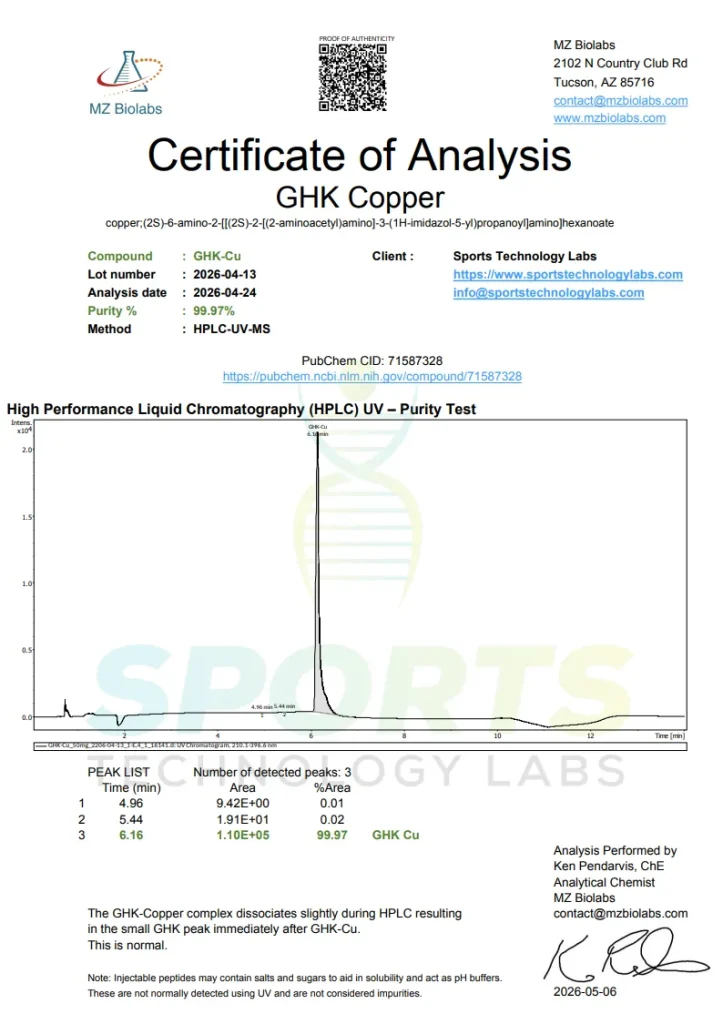Click the info@sportstechnologylabs.com email link
The image size is (723, 1024).
(x=549, y=293)
